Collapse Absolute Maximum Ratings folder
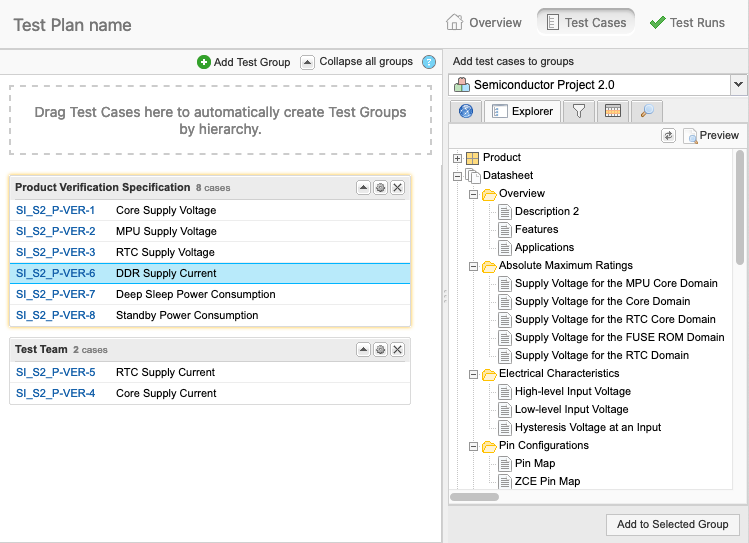Image resolution: width=749 pixels, height=543 pixels. pyautogui.click(x=473, y=266)
